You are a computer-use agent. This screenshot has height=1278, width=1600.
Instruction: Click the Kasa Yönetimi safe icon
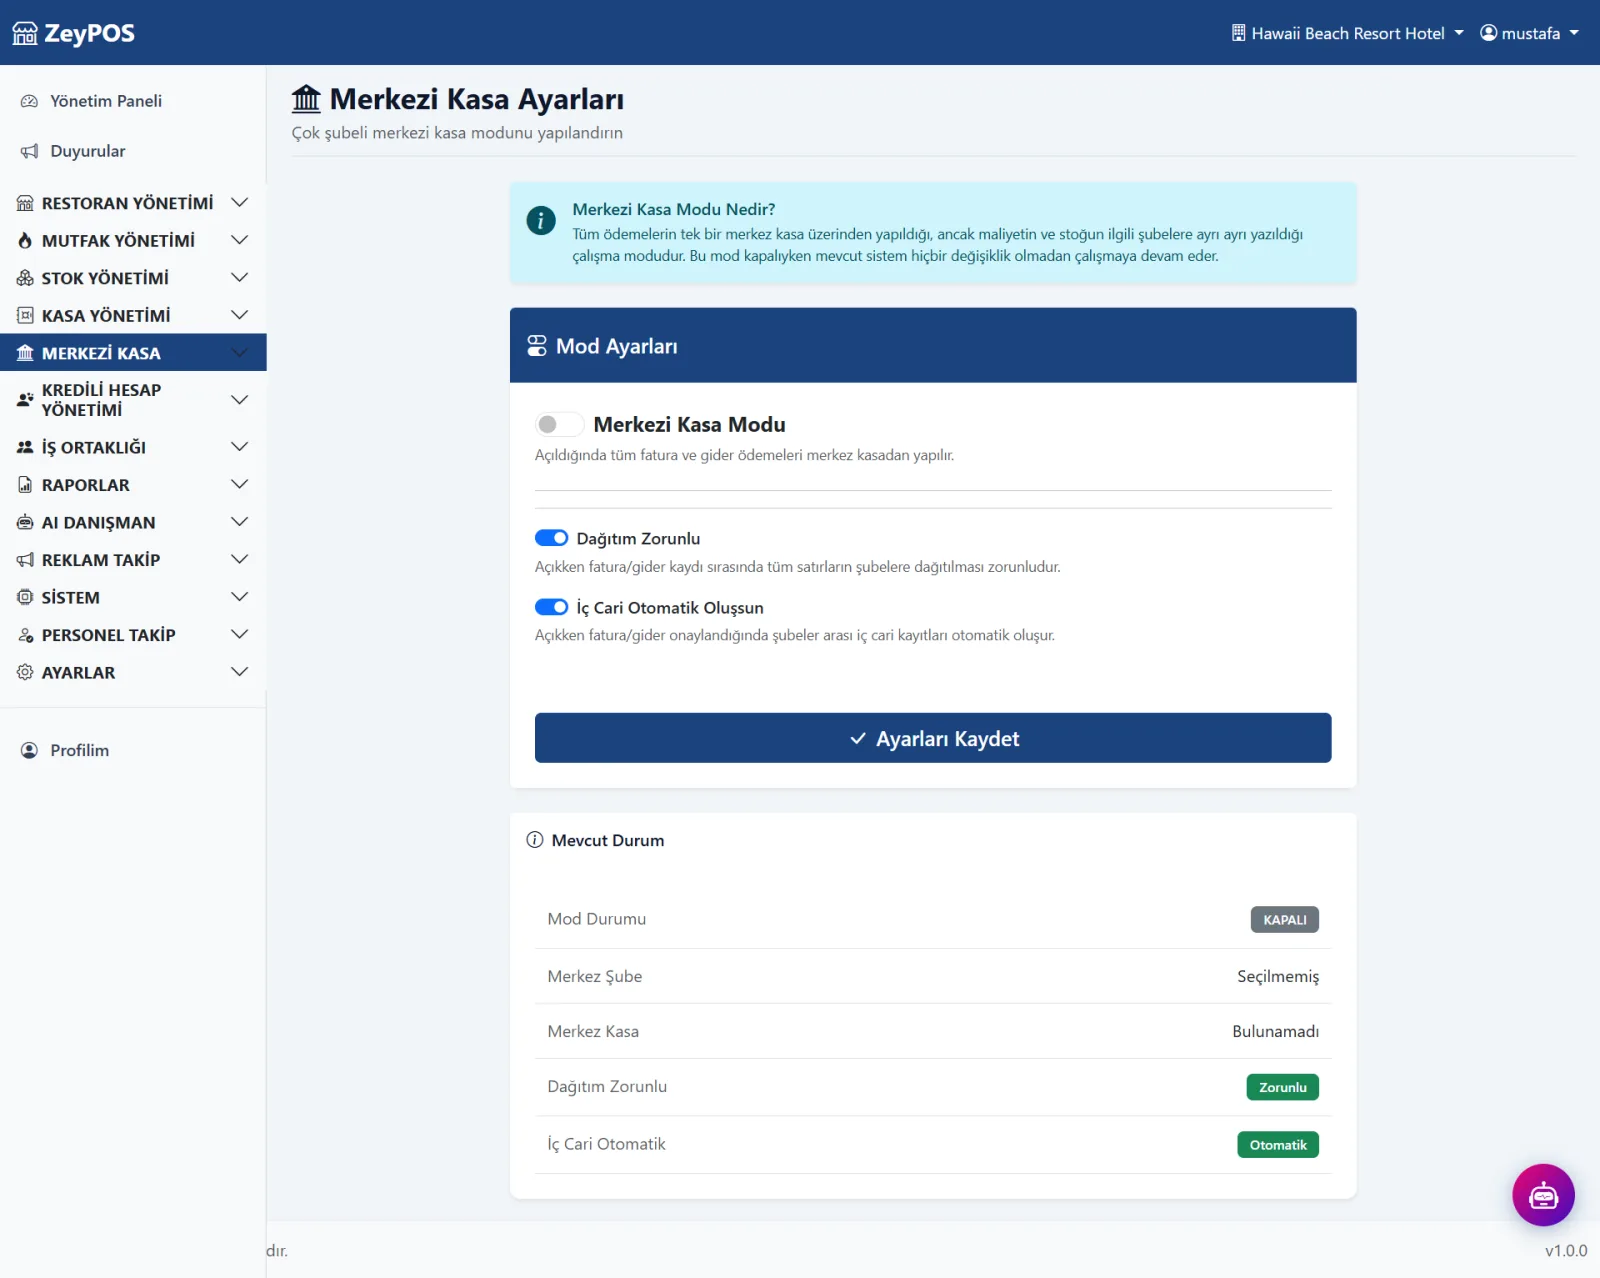coord(25,316)
